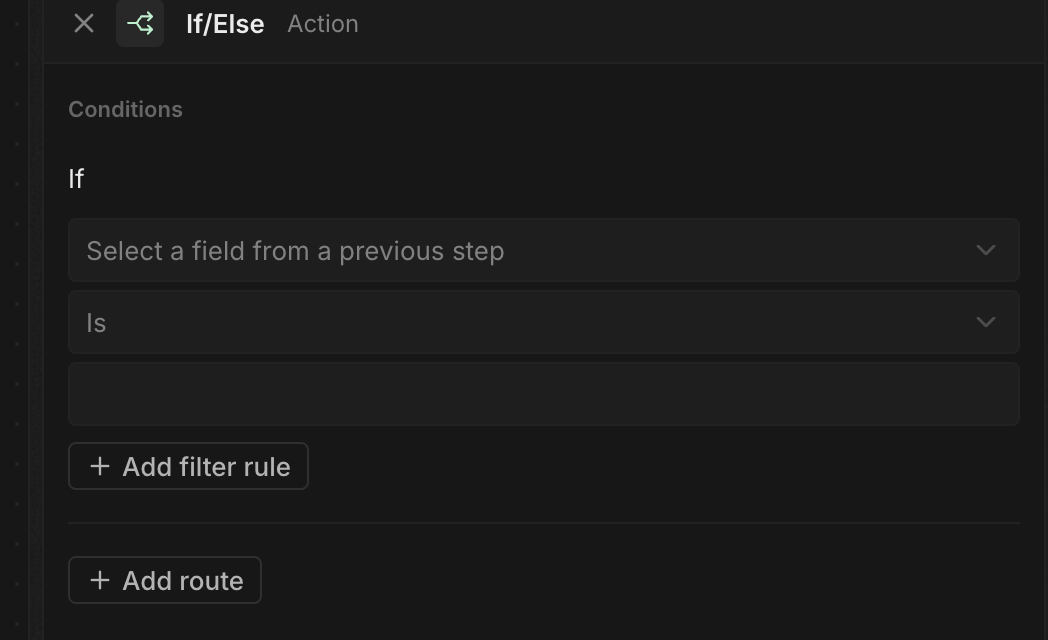Click the "Select a field from a previous step" placeholder
Screen dimensions: 1048x640
295,251
